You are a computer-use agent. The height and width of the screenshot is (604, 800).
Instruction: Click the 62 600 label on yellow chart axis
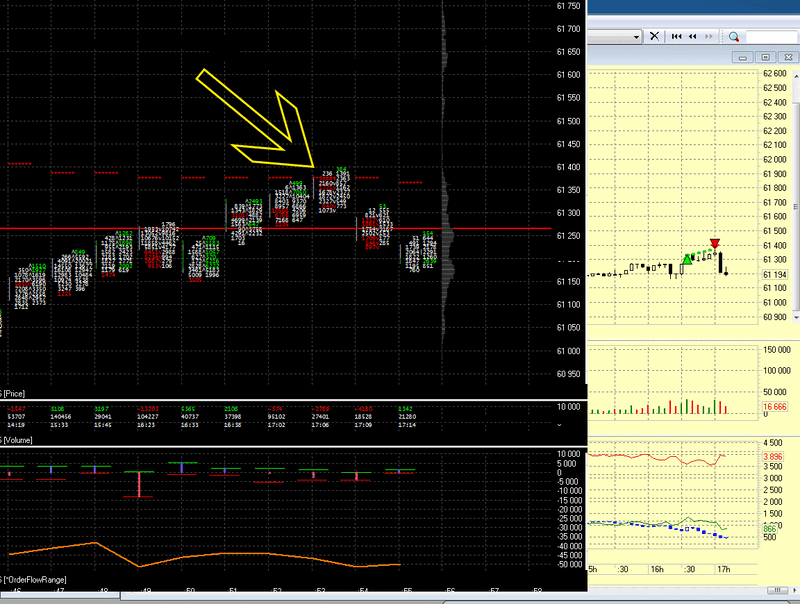click(x=774, y=73)
